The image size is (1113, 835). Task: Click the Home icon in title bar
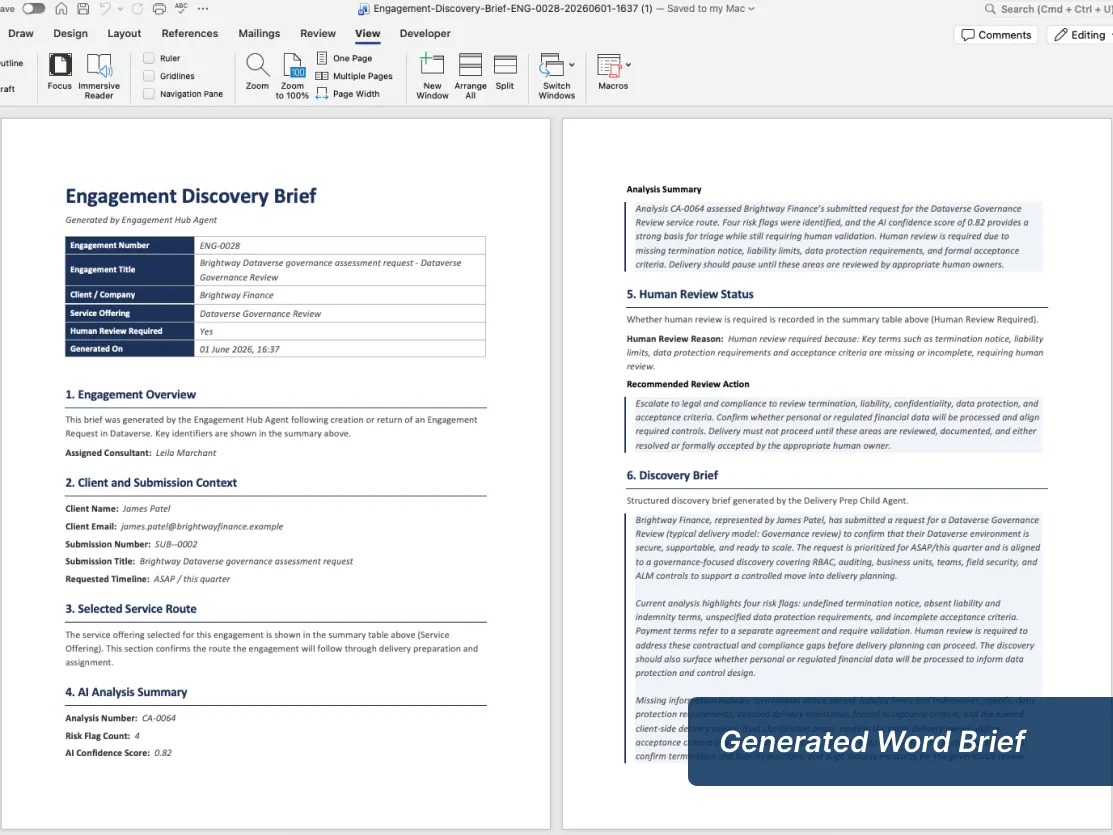pos(62,9)
